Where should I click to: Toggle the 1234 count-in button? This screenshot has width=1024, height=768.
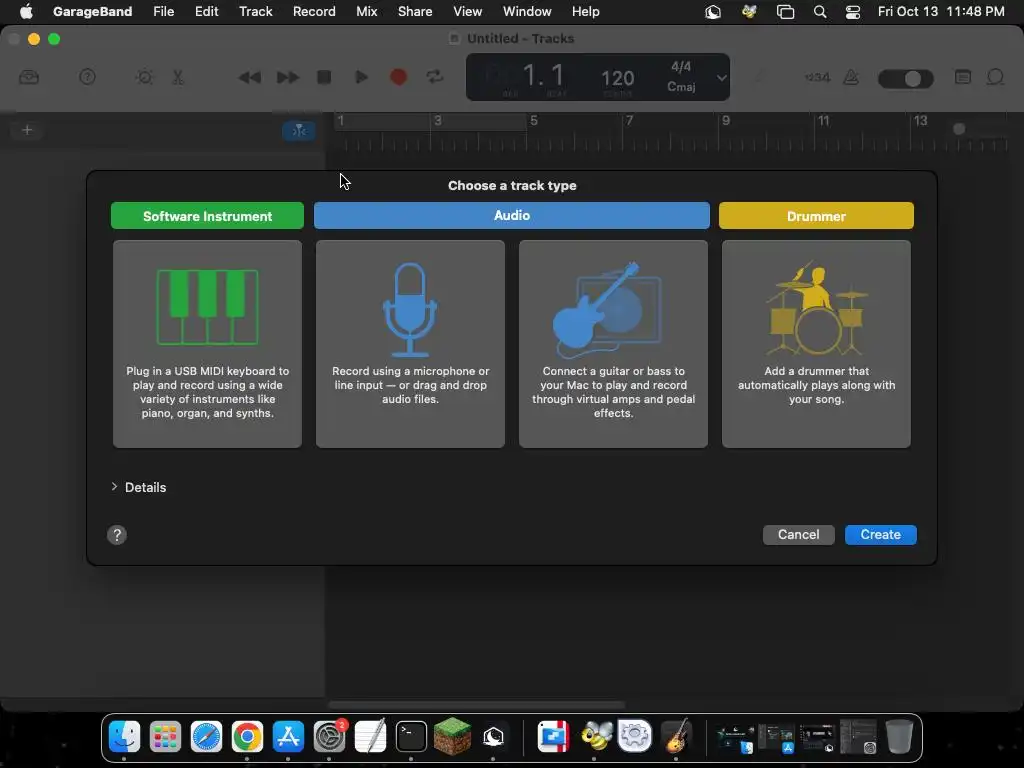[x=818, y=77]
